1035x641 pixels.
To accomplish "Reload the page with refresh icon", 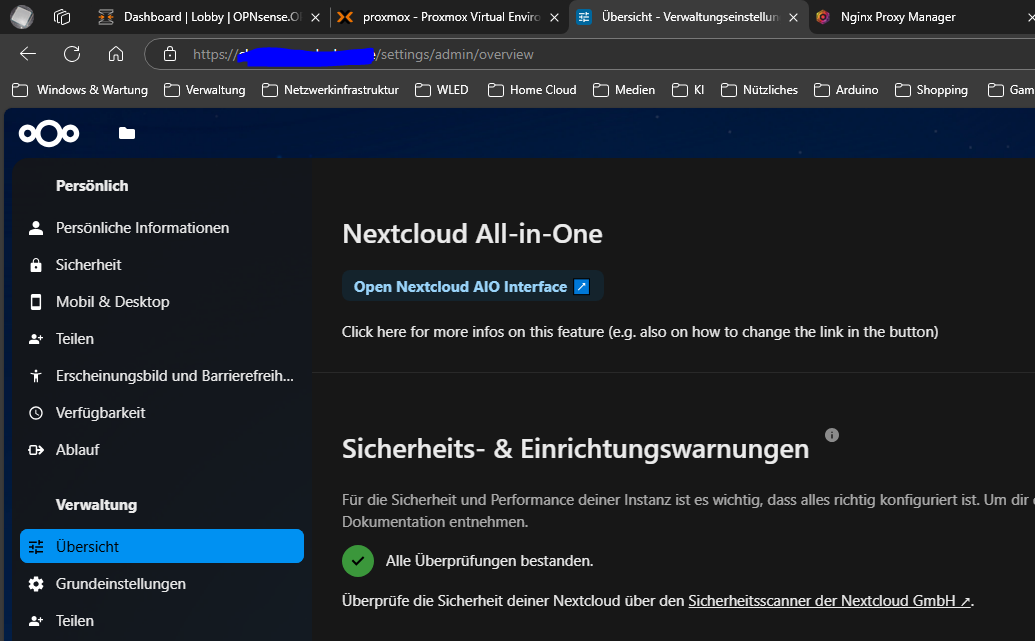I will pyautogui.click(x=72, y=54).
